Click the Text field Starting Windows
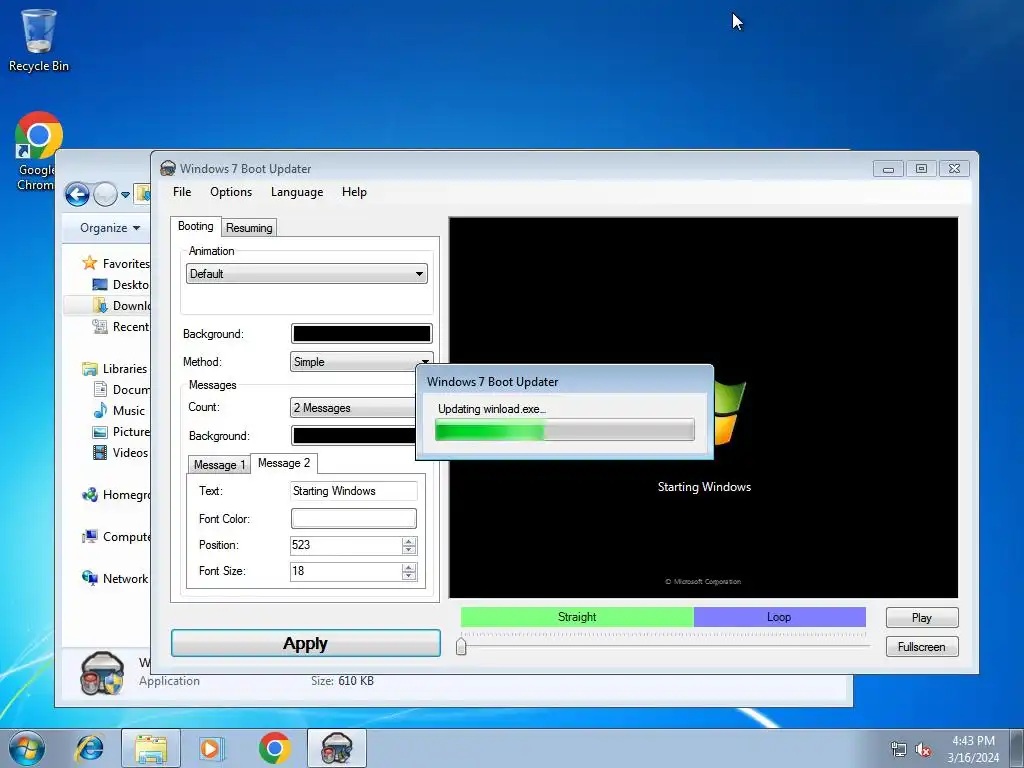This screenshot has height=768, width=1024. [x=353, y=491]
